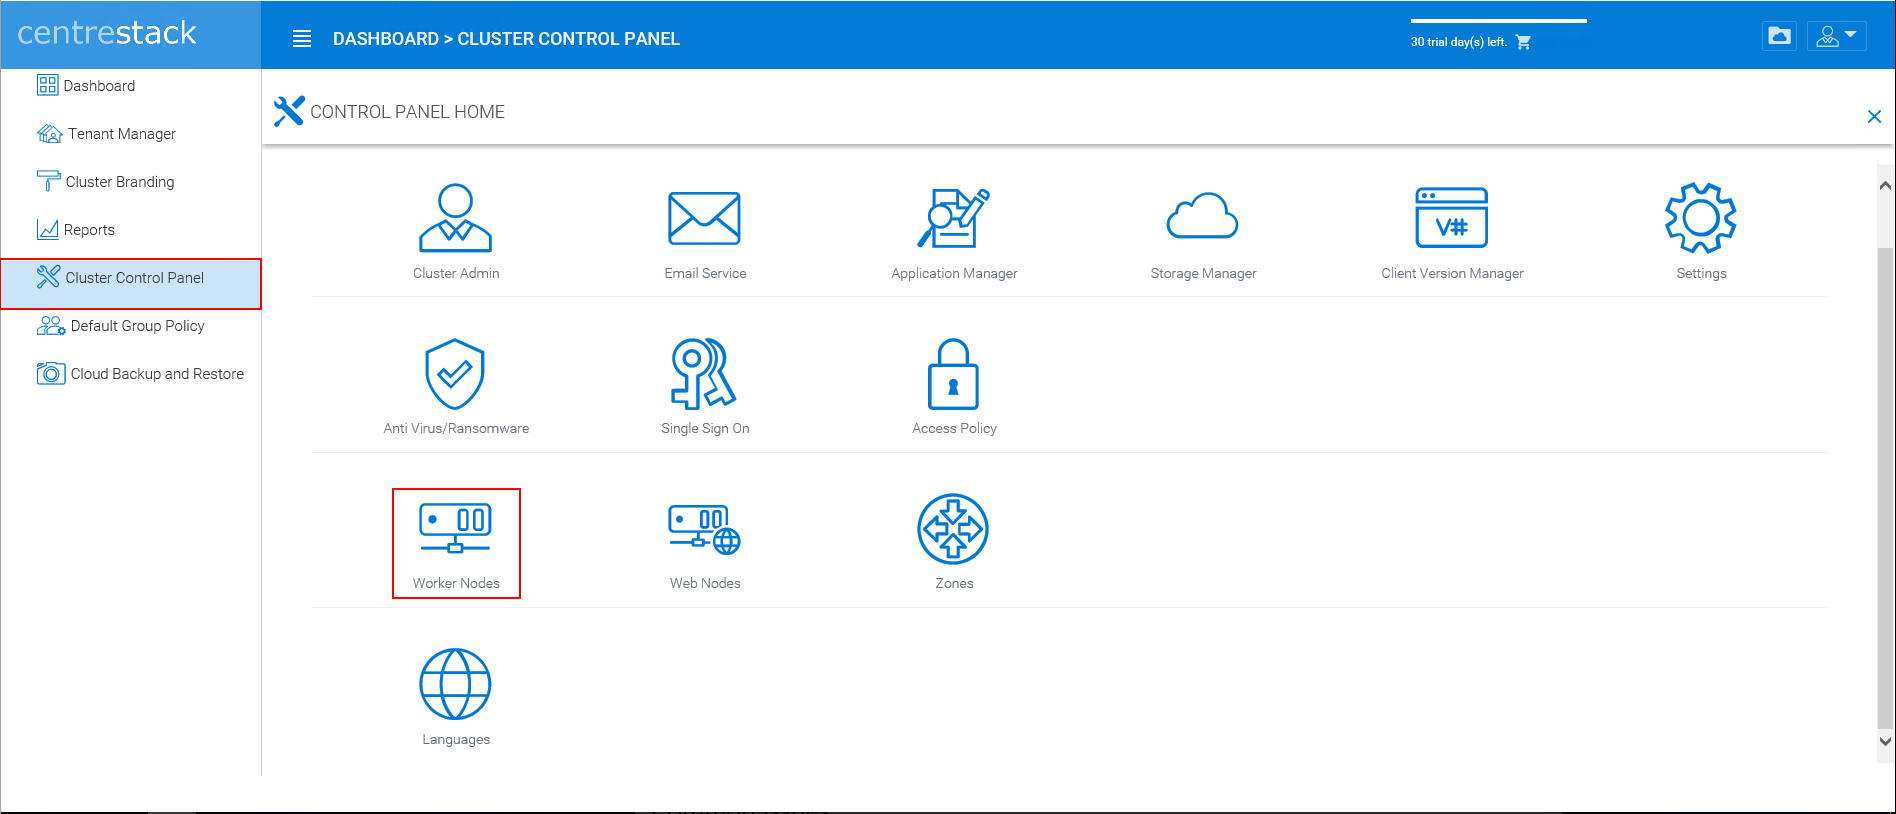This screenshot has width=1896, height=814.
Task: Open the Cluster Admin panel
Action: coord(455,219)
